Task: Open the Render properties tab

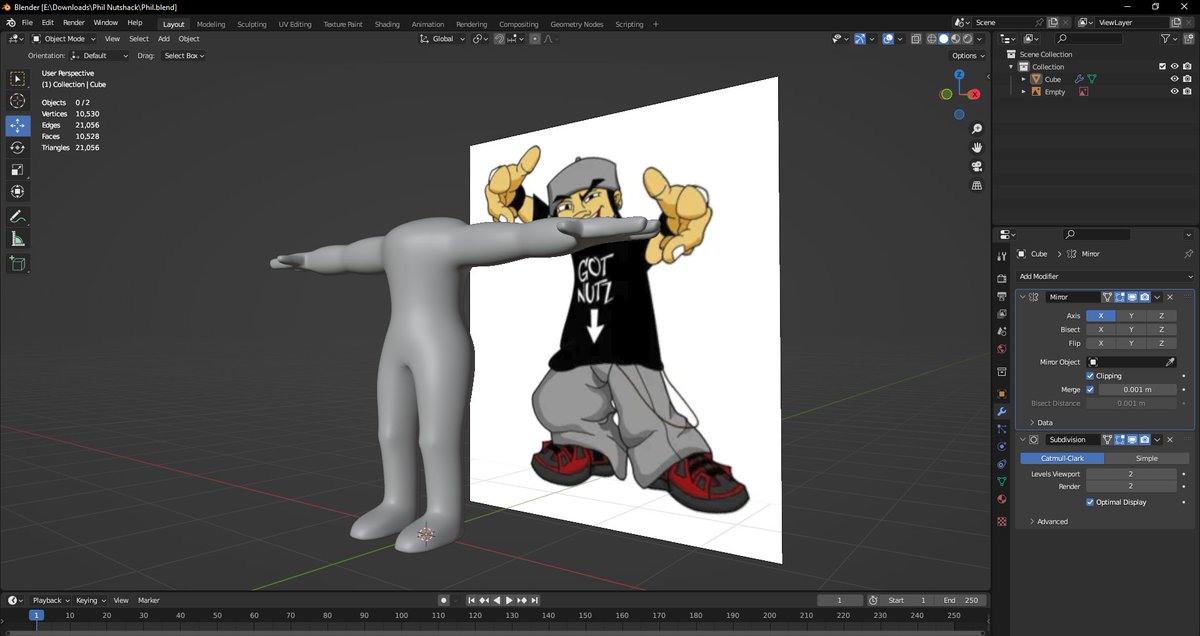Action: pyautogui.click(x=1002, y=278)
